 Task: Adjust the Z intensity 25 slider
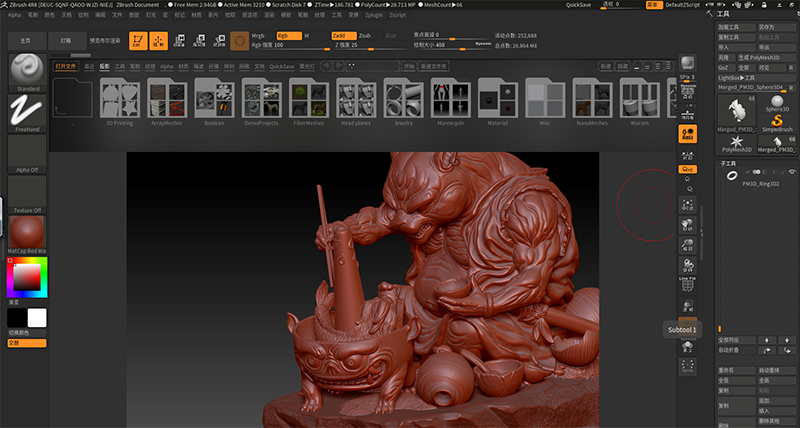click(371, 45)
